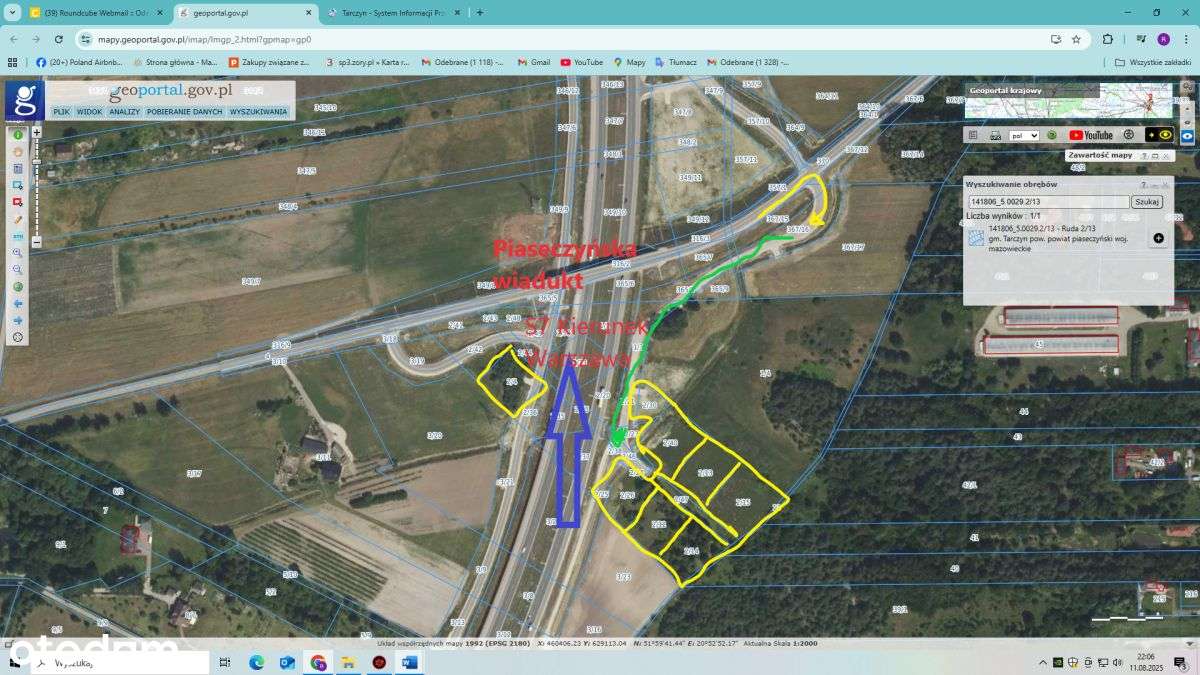Viewport: 1200px width, 675px height.
Task: Click the parcel ID search input field
Action: point(1047,202)
